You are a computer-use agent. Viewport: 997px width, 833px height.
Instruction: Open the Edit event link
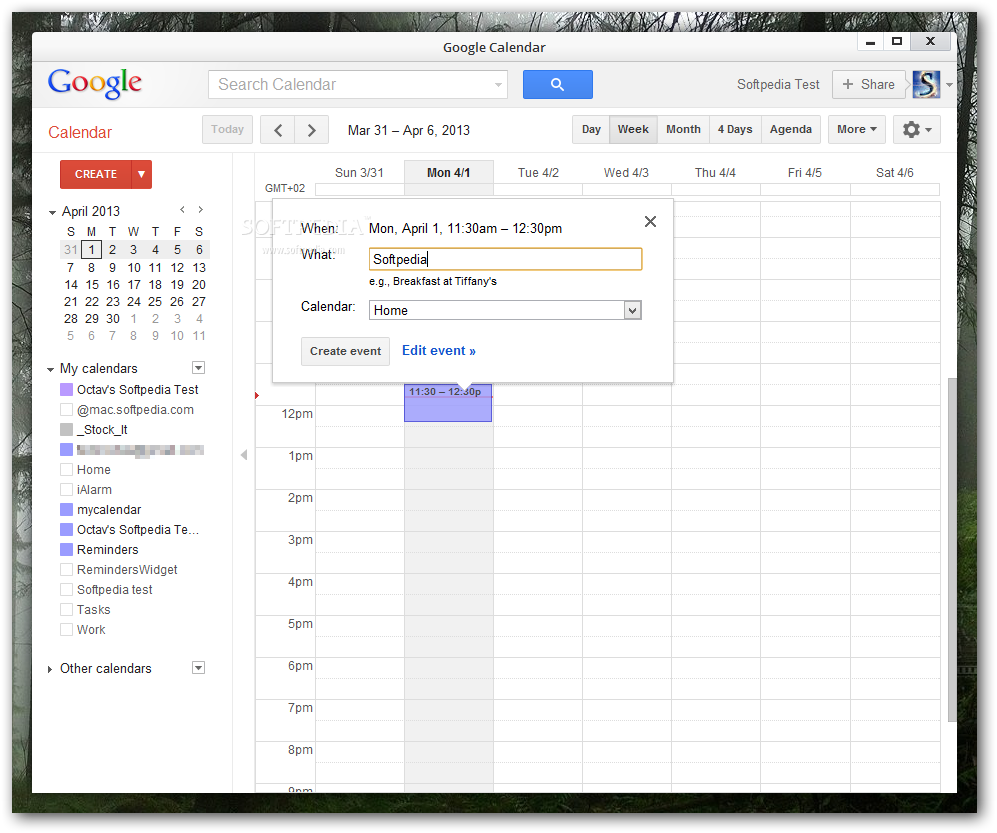439,350
